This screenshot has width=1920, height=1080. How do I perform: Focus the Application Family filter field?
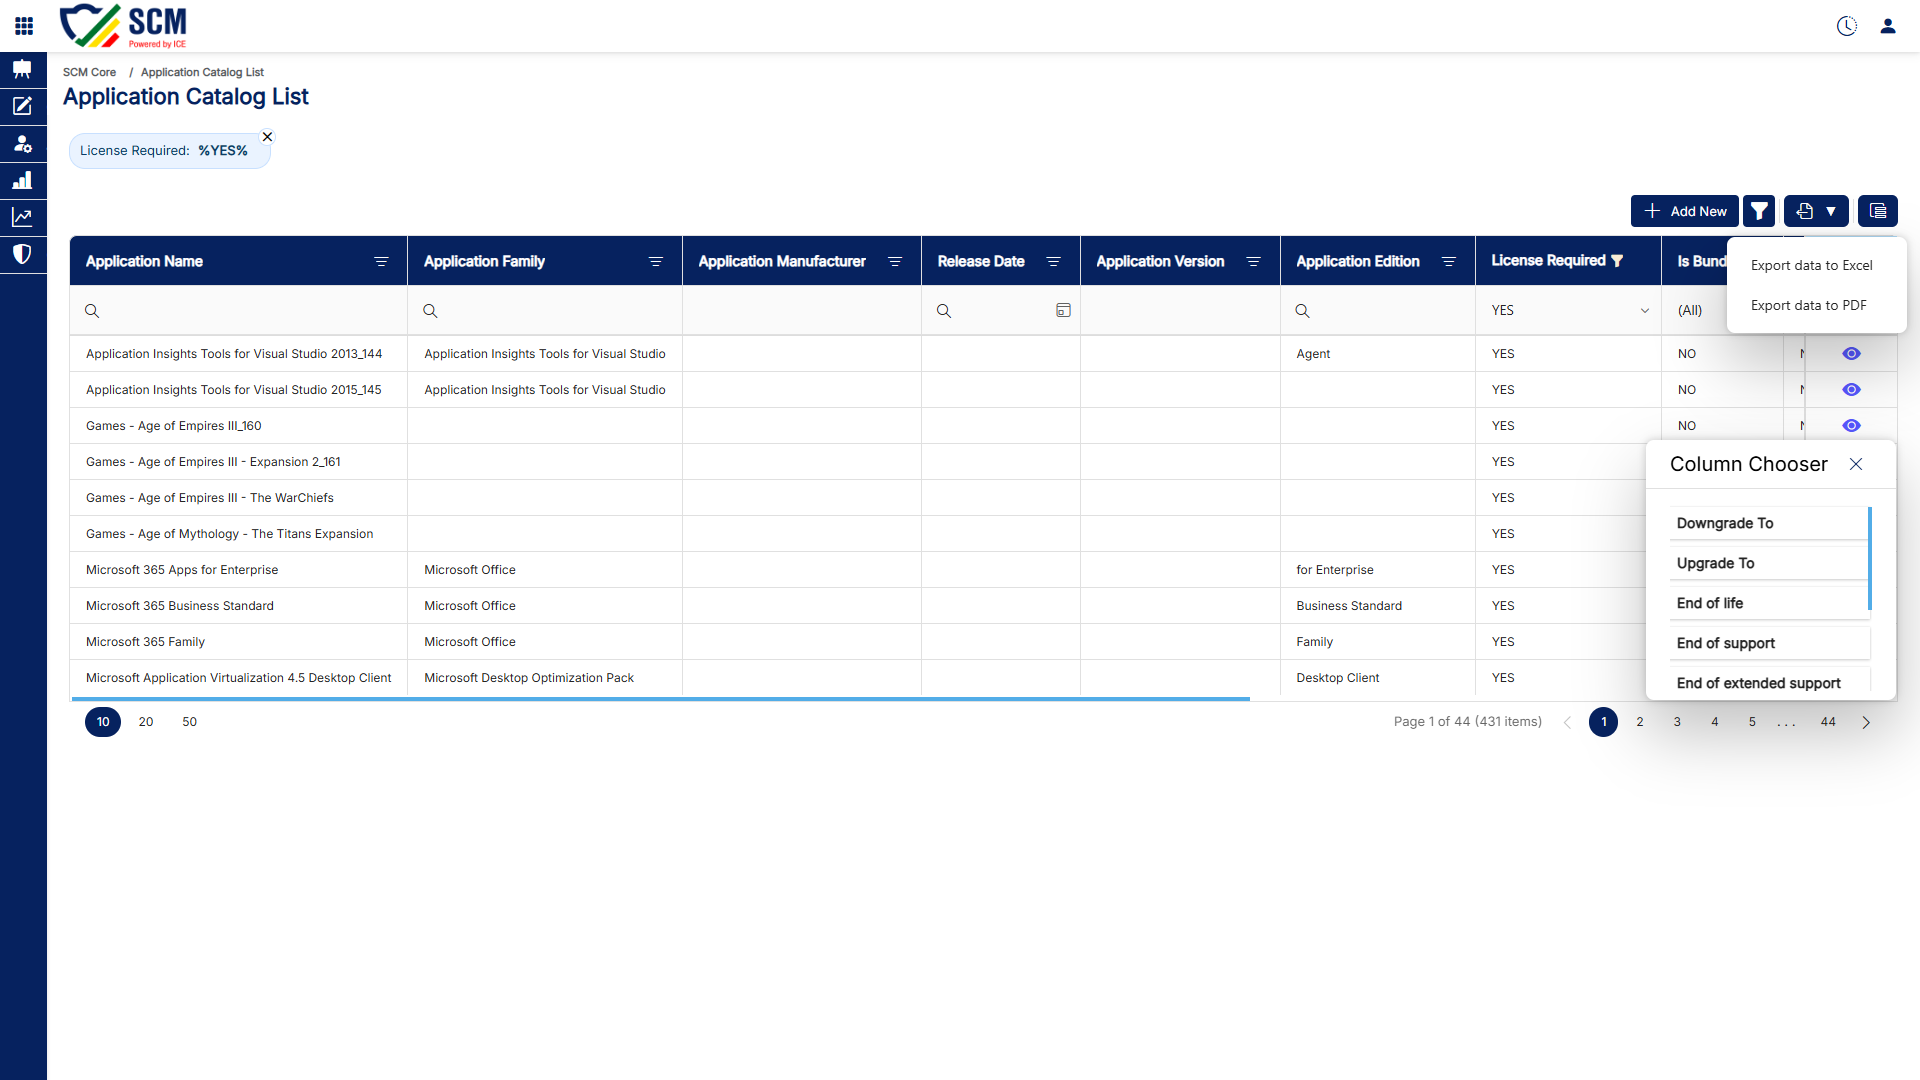coord(545,311)
